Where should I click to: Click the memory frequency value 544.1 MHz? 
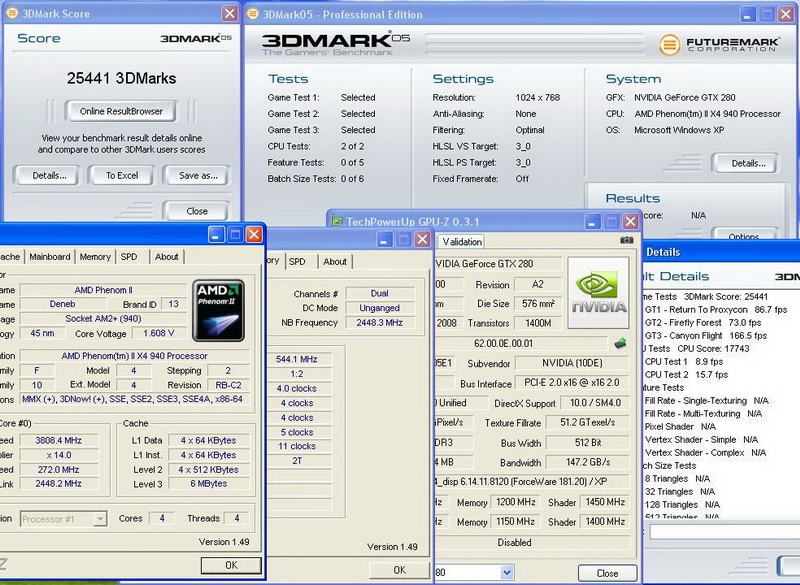pyautogui.click(x=297, y=359)
